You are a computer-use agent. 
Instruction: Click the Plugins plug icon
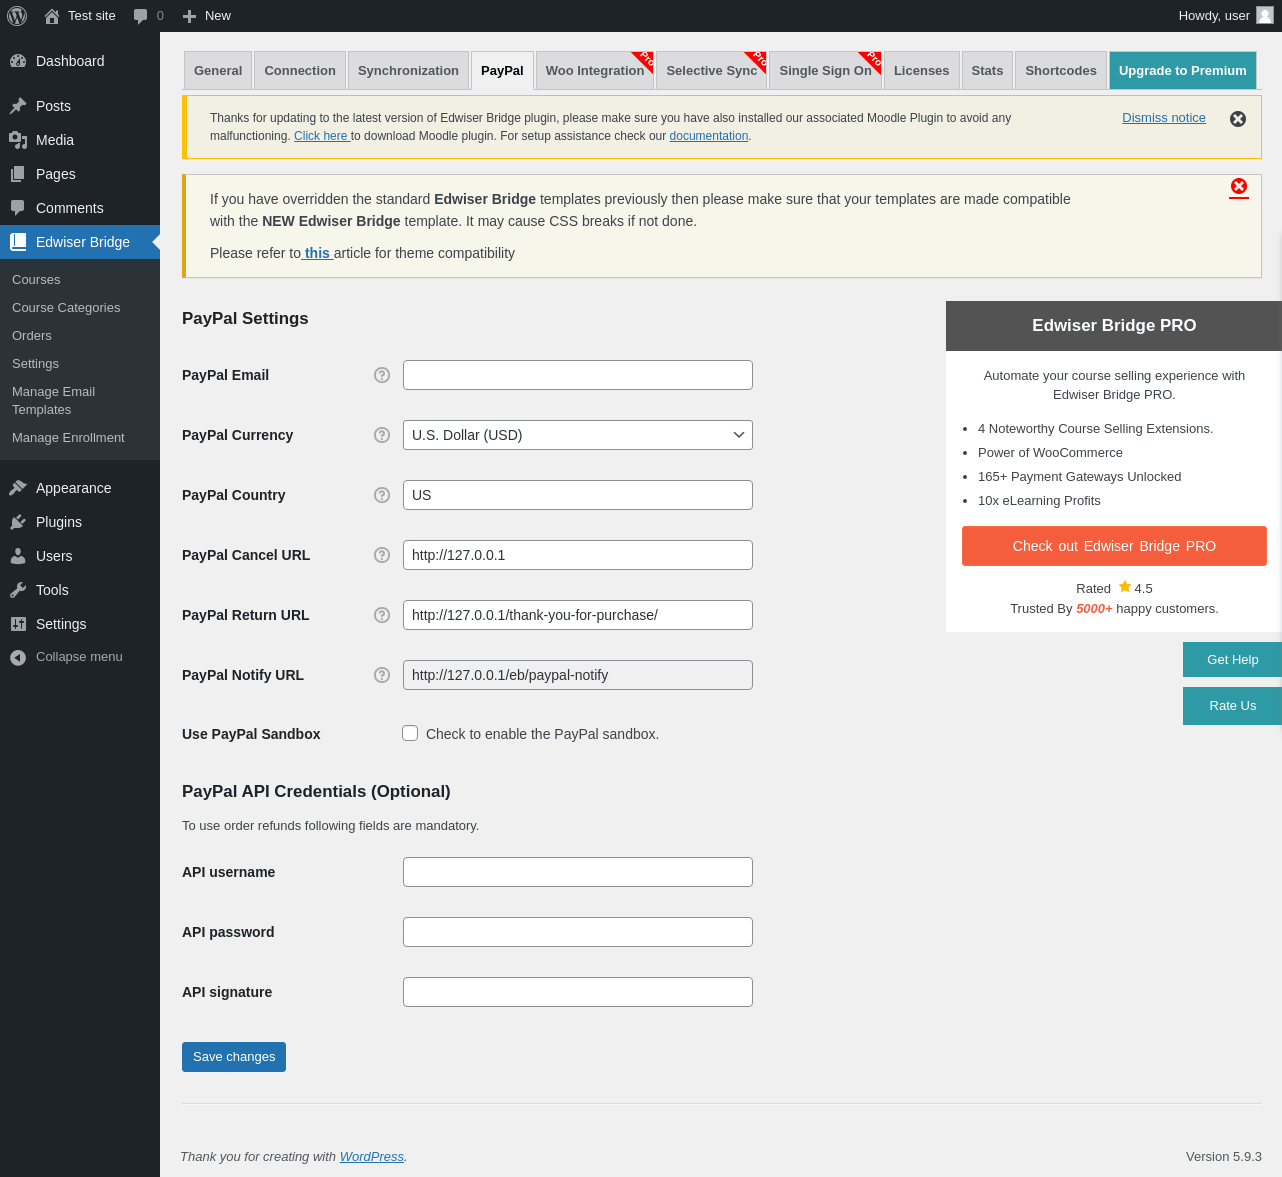coord(18,522)
